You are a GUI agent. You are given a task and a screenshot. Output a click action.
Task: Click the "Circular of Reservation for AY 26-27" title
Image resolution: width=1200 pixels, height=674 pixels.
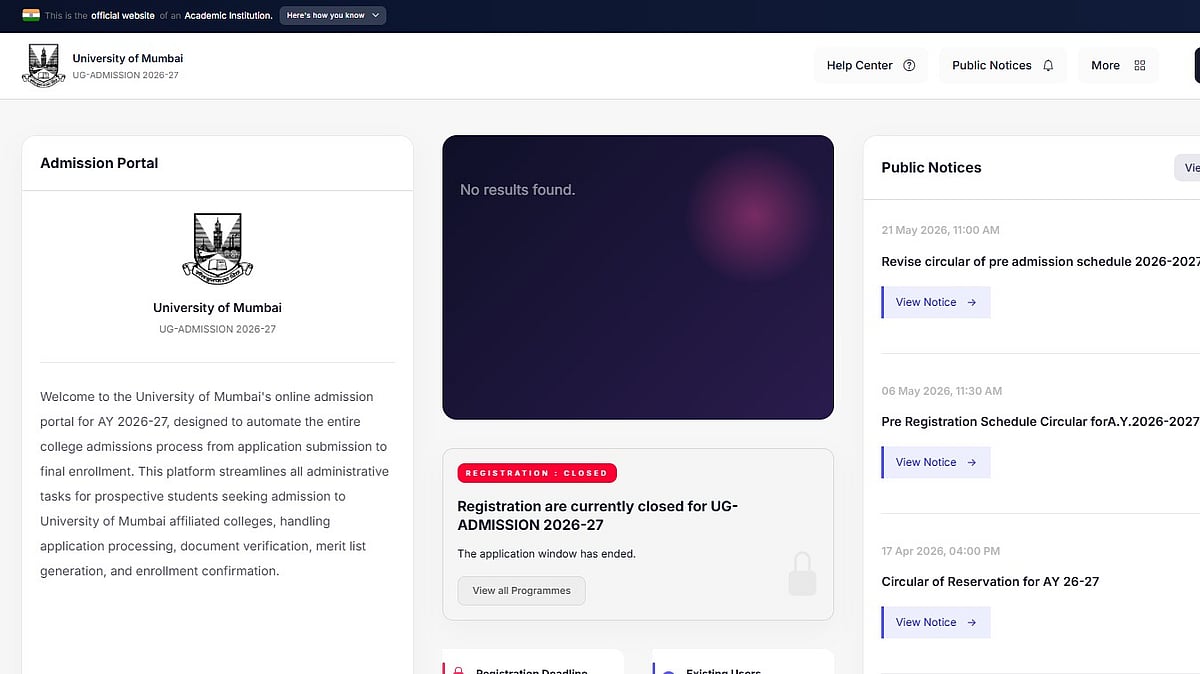point(990,581)
